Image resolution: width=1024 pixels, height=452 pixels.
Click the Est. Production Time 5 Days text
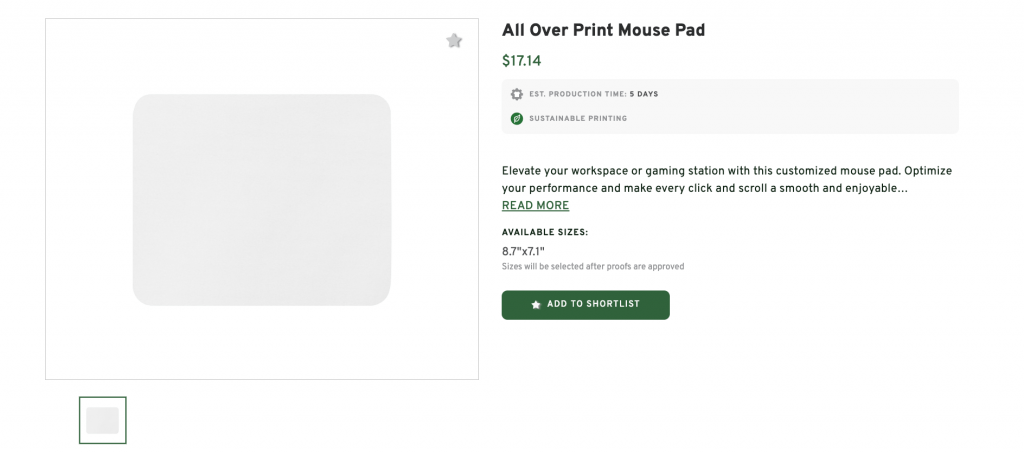pyautogui.click(x=594, y=94)
